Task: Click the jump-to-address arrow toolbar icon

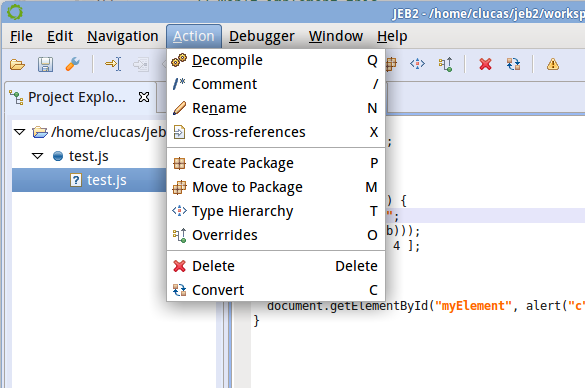Action: pos(113,64)
